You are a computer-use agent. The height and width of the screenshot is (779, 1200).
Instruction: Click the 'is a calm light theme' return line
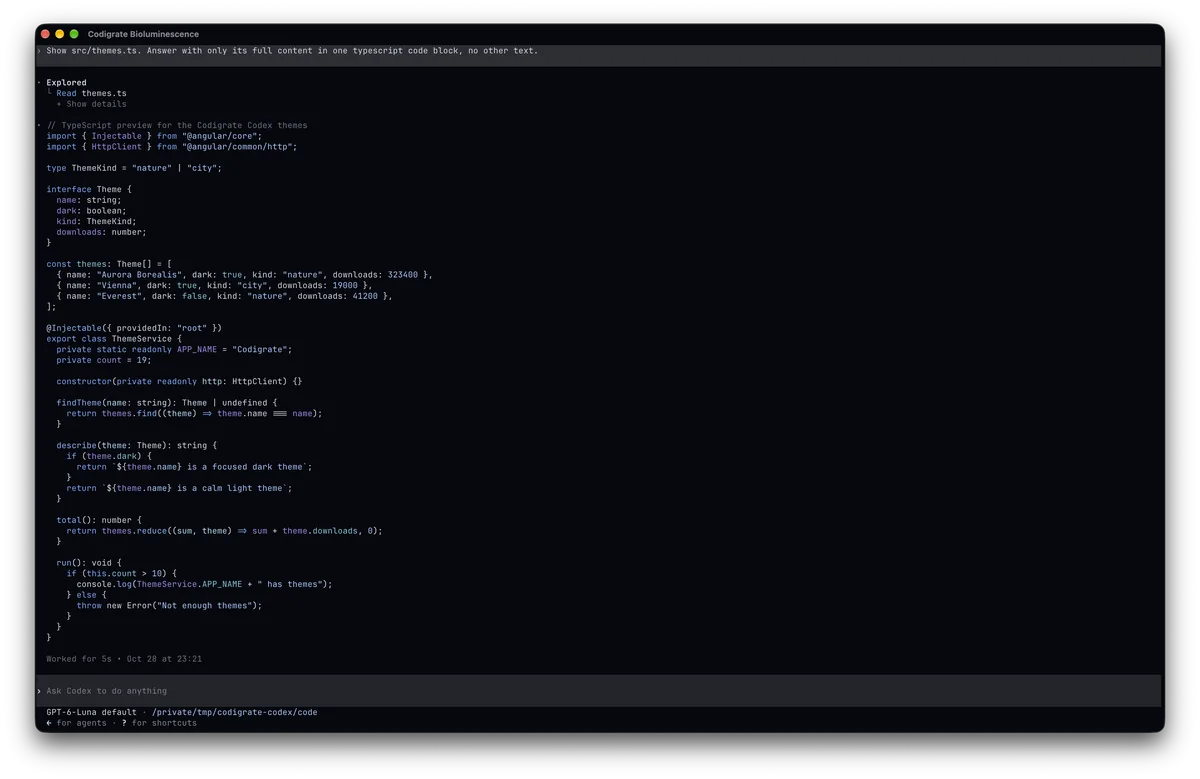click(180, 489)
